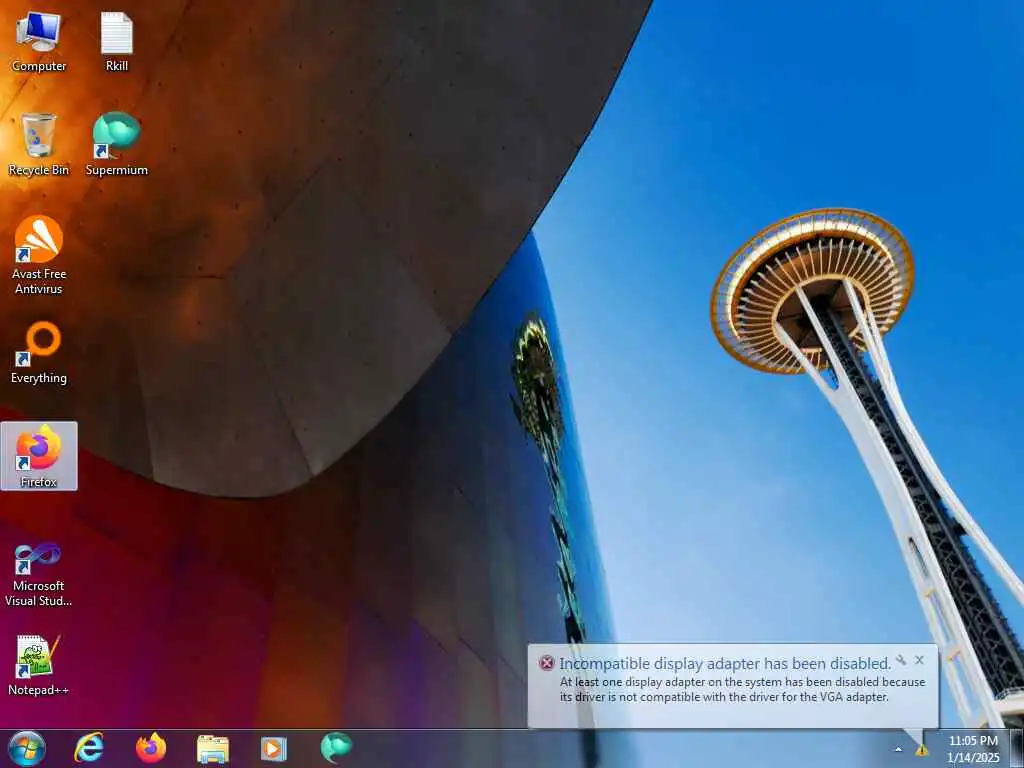
Task: Click the Show desktop button
Action: pos(1016,748)
